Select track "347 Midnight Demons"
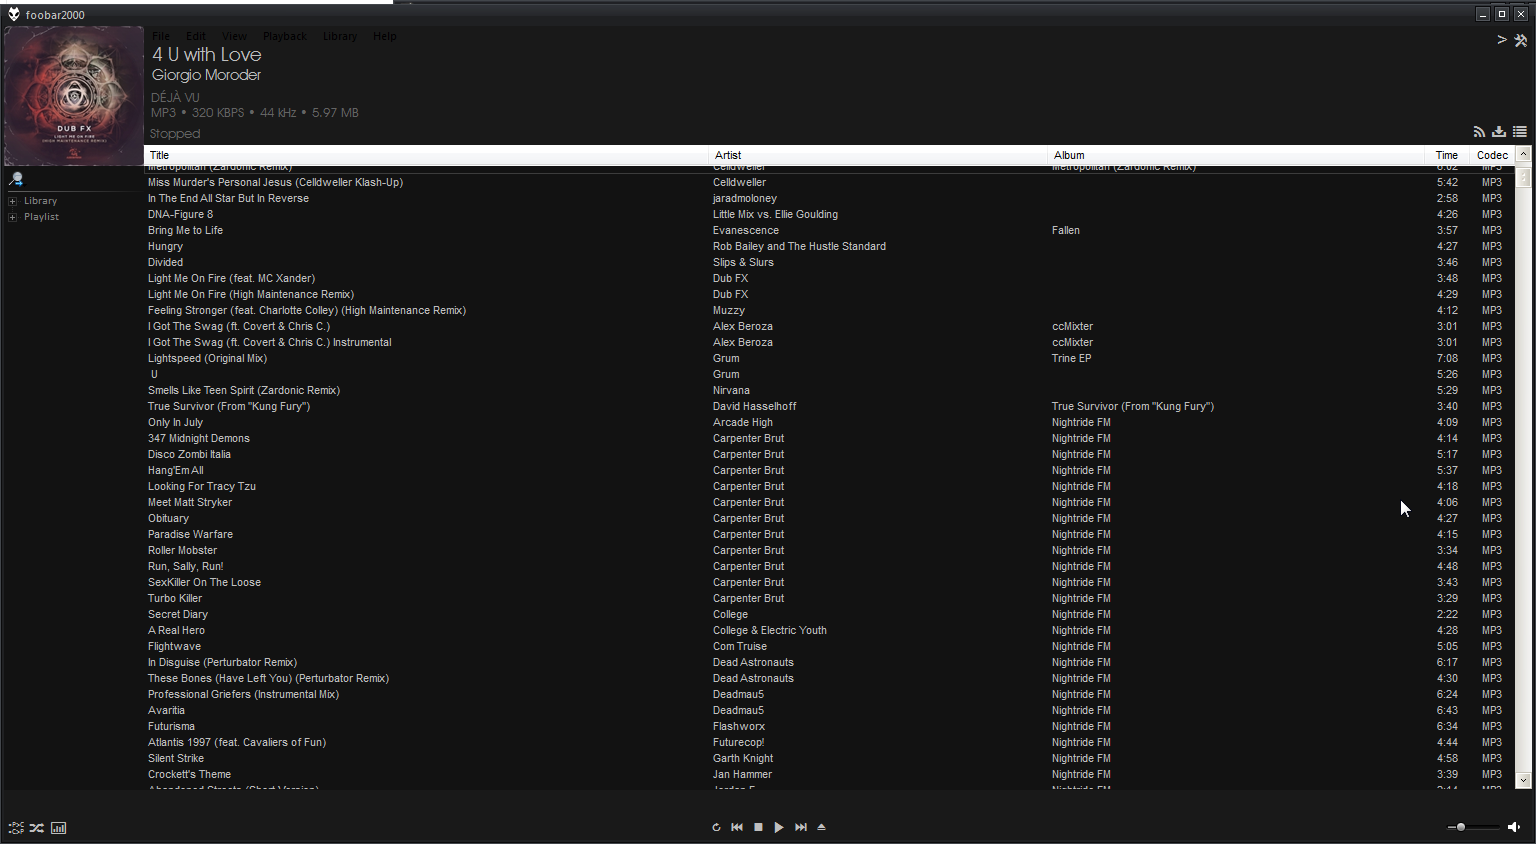 point(199,438)
